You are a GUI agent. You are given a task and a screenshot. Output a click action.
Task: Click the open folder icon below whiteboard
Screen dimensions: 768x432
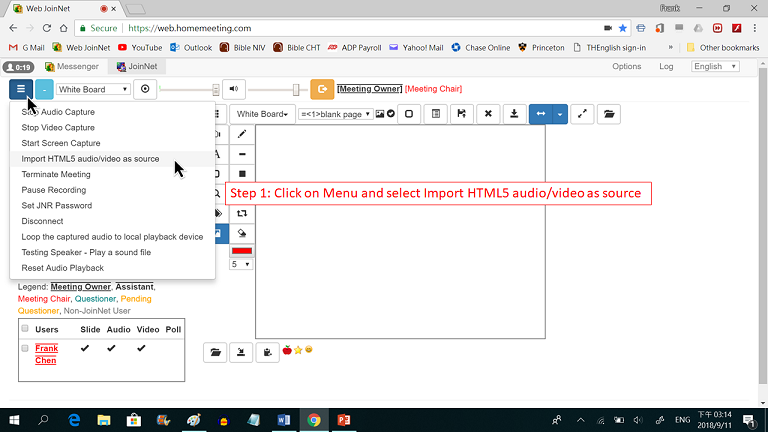coord(214,352)
